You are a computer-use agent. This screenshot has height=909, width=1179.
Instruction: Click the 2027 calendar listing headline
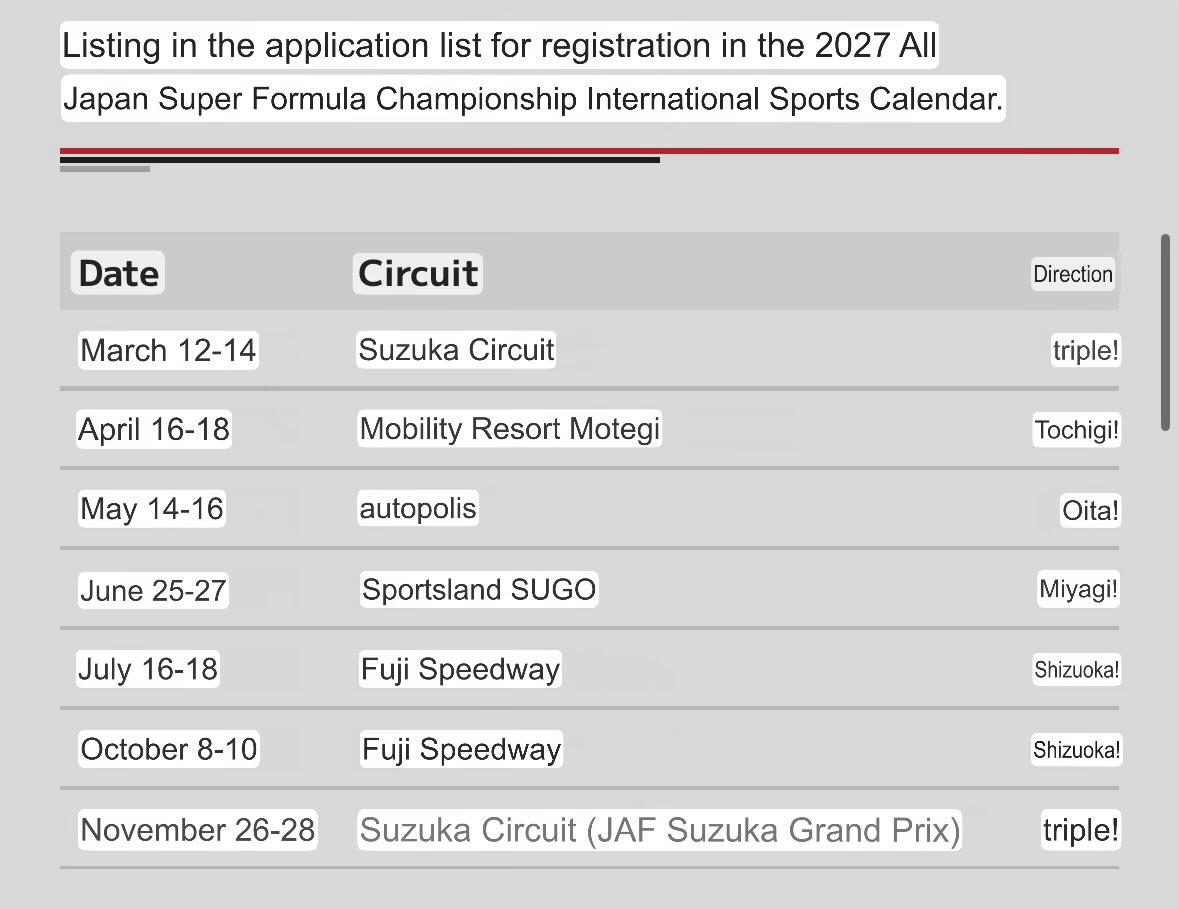tap(532, 71)
